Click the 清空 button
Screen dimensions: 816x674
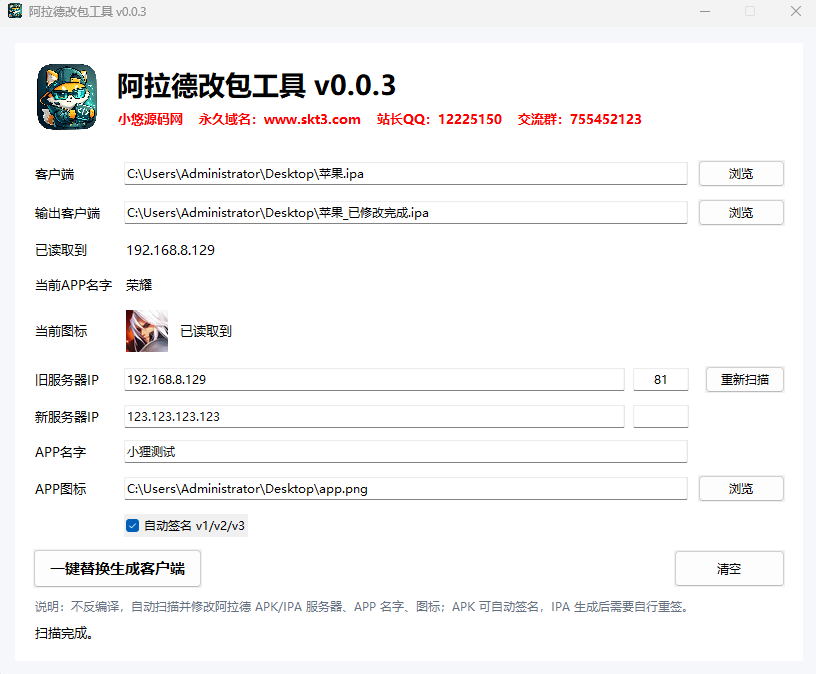point(729,569)
